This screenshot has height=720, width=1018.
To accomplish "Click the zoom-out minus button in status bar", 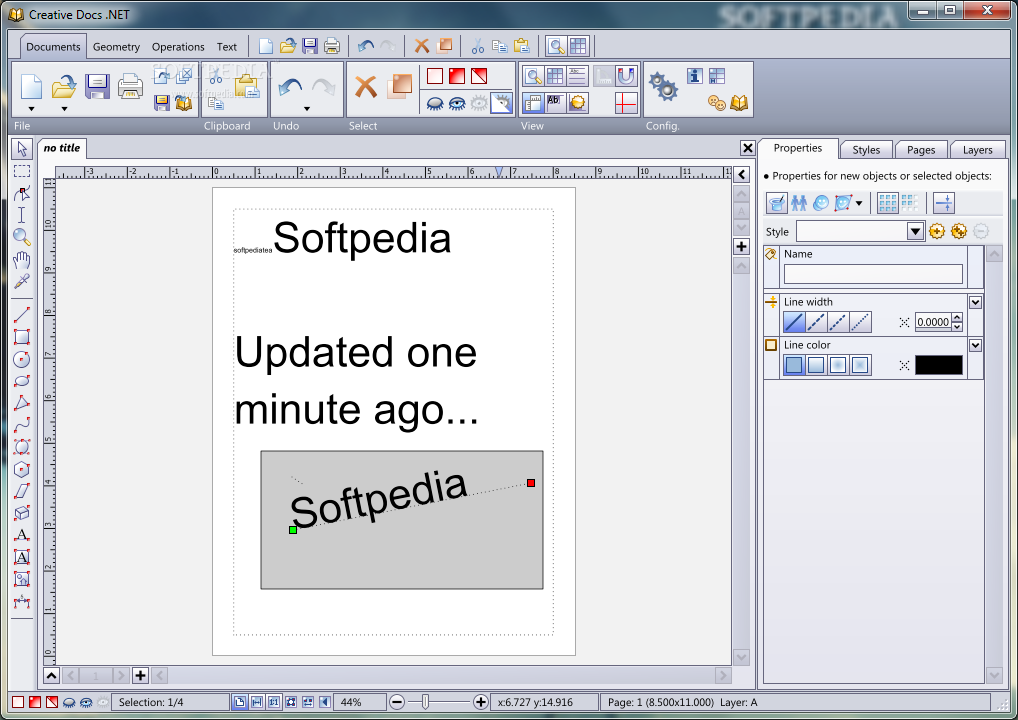I will (x=397, y=702).
